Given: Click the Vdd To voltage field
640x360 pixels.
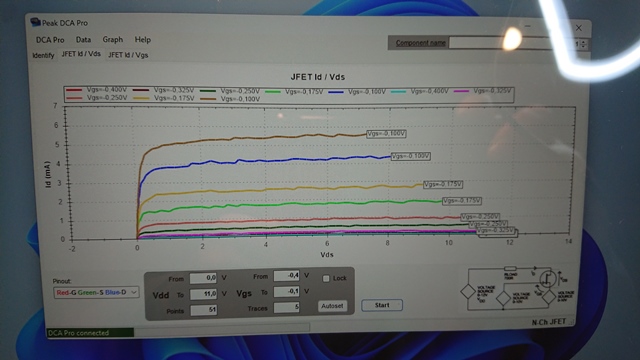Looking at the screenshot, I should point(203,294).
